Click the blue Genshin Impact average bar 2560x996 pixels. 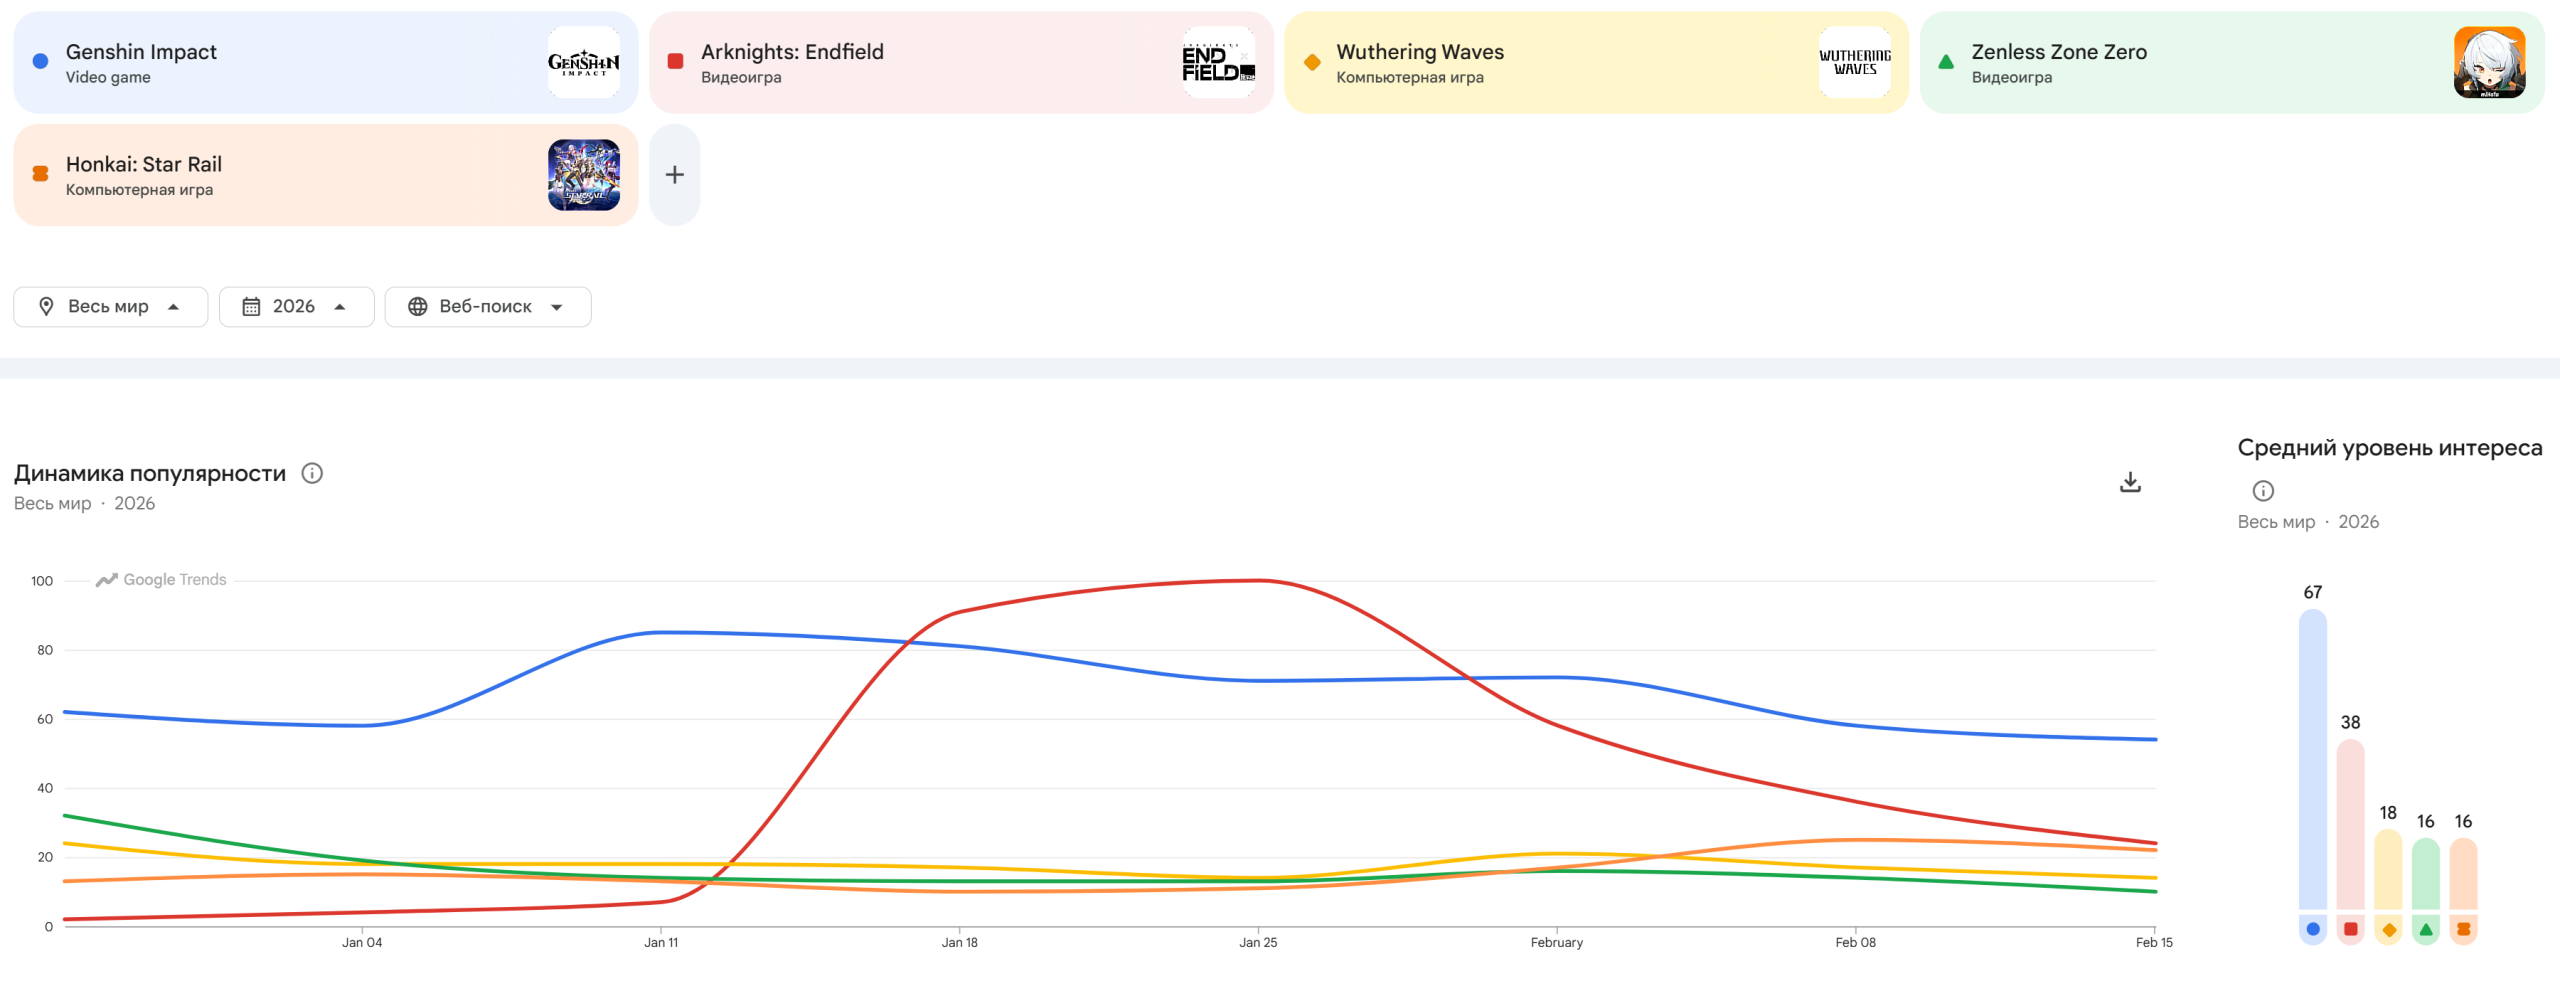(2312, 760)
